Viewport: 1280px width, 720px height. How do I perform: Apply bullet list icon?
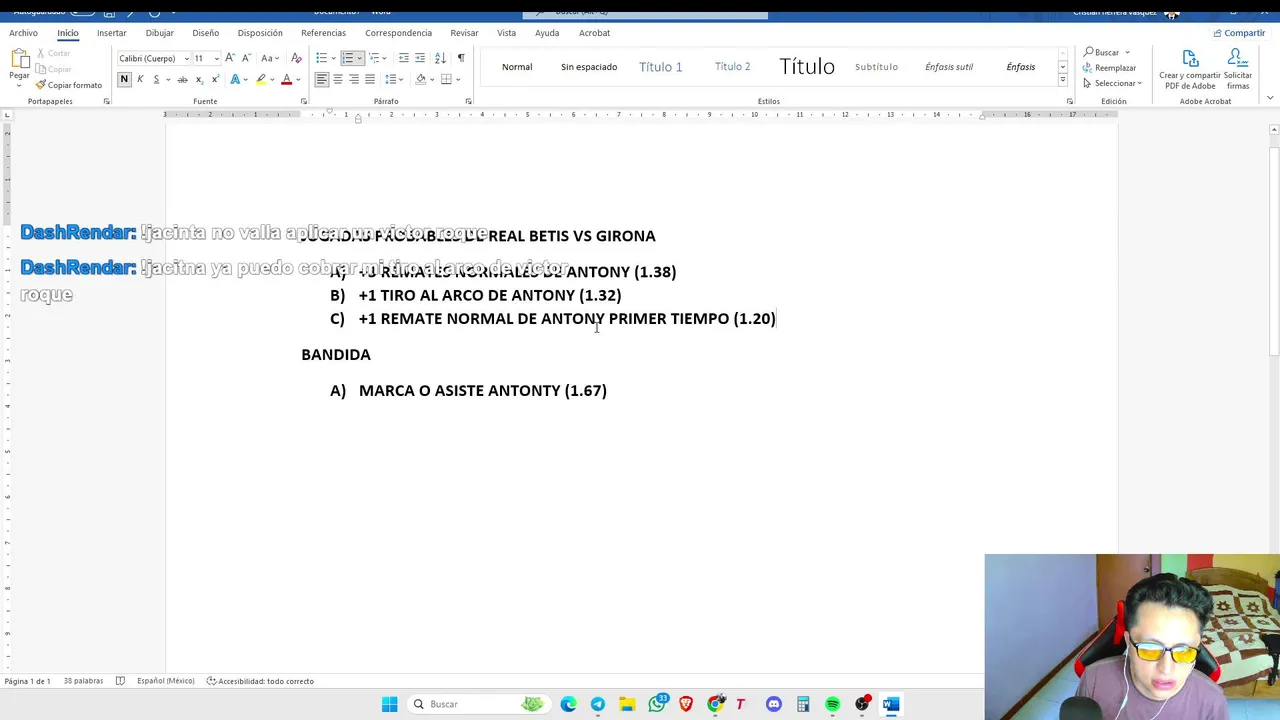321,58
